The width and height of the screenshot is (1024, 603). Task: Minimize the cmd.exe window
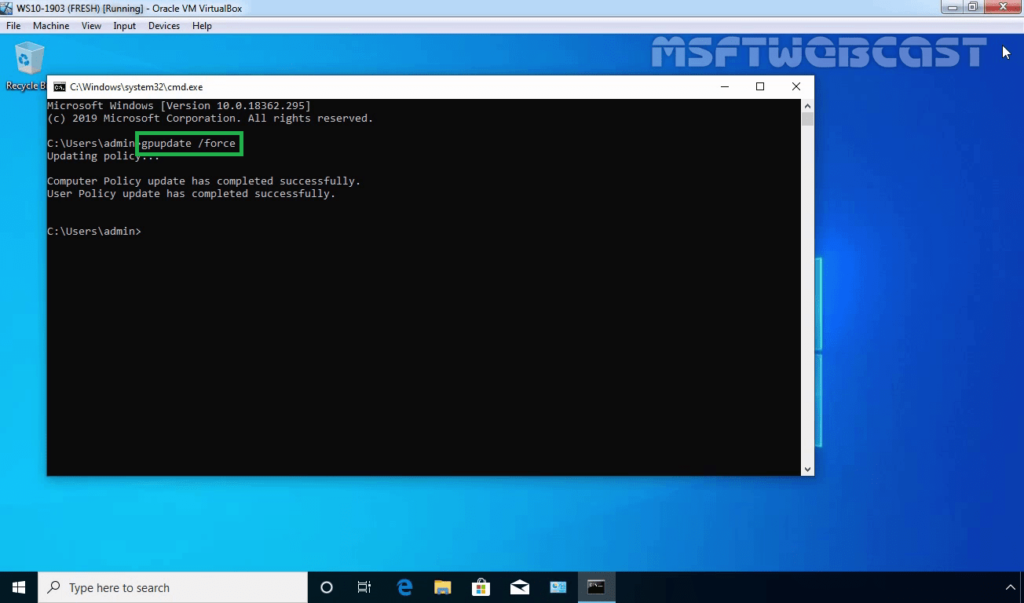(x=725, y=86)
